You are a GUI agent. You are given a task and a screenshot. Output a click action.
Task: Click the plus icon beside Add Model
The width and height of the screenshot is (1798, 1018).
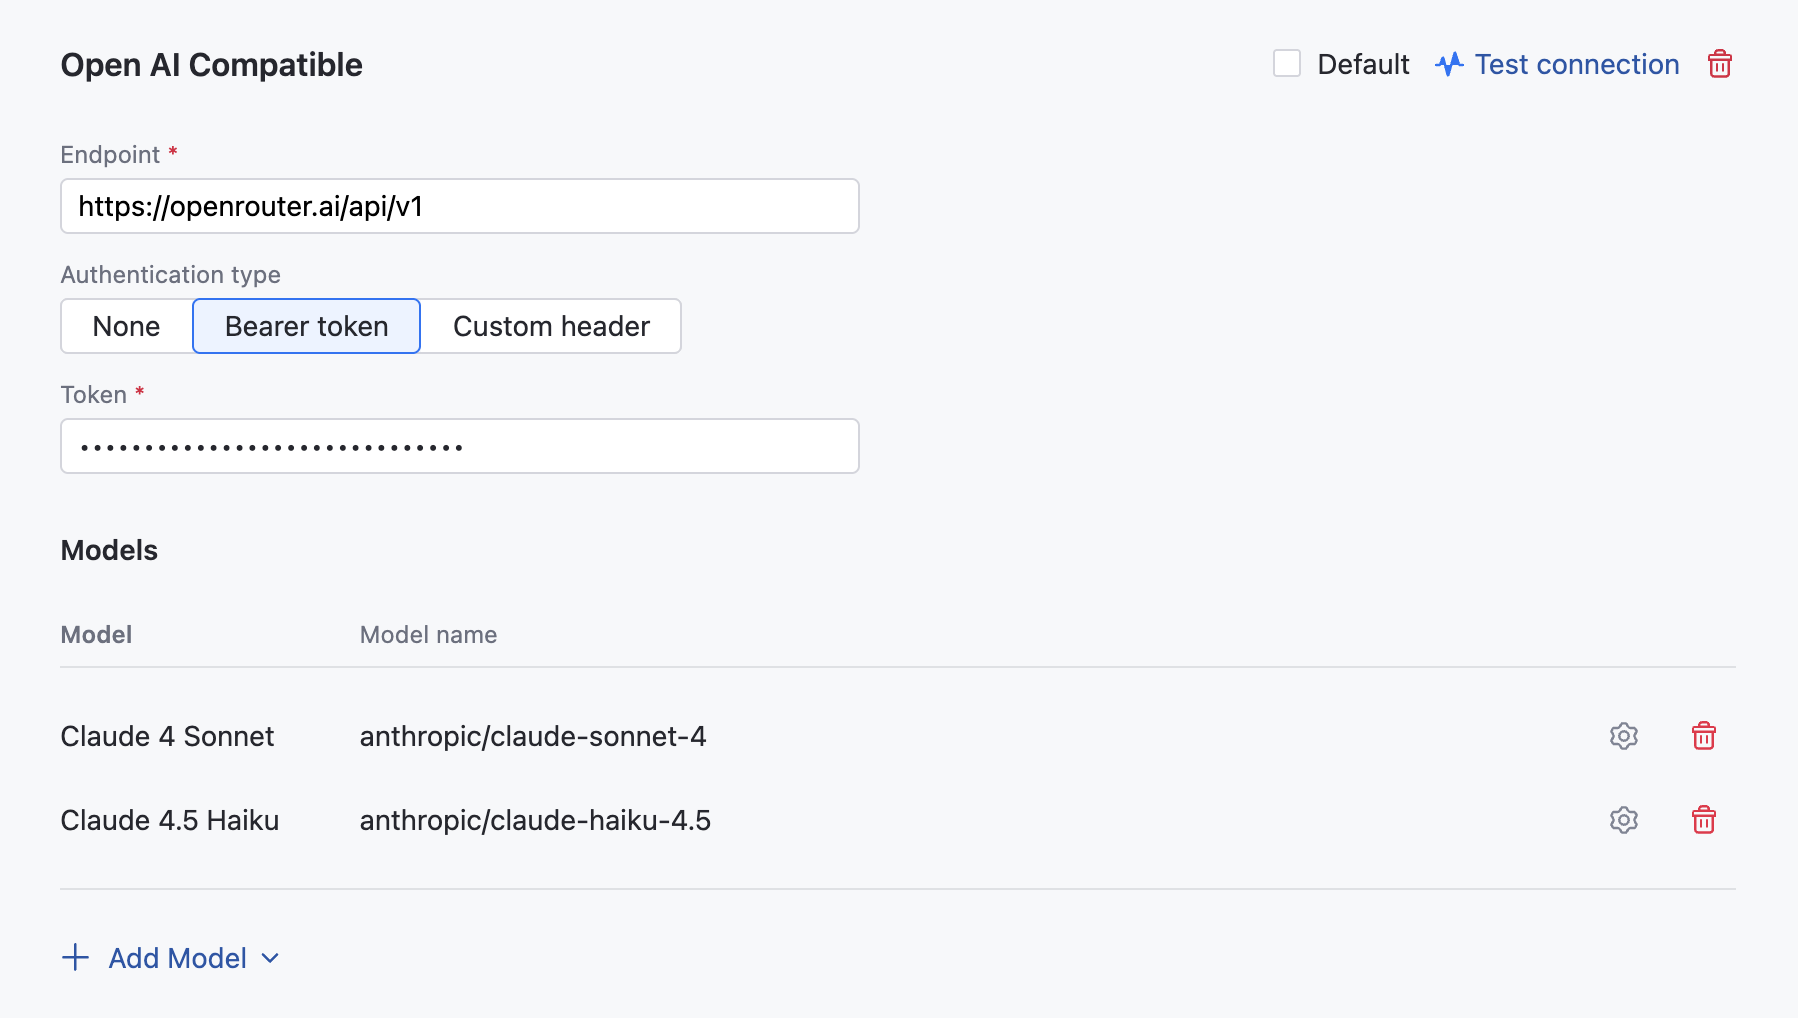point(75,958)
